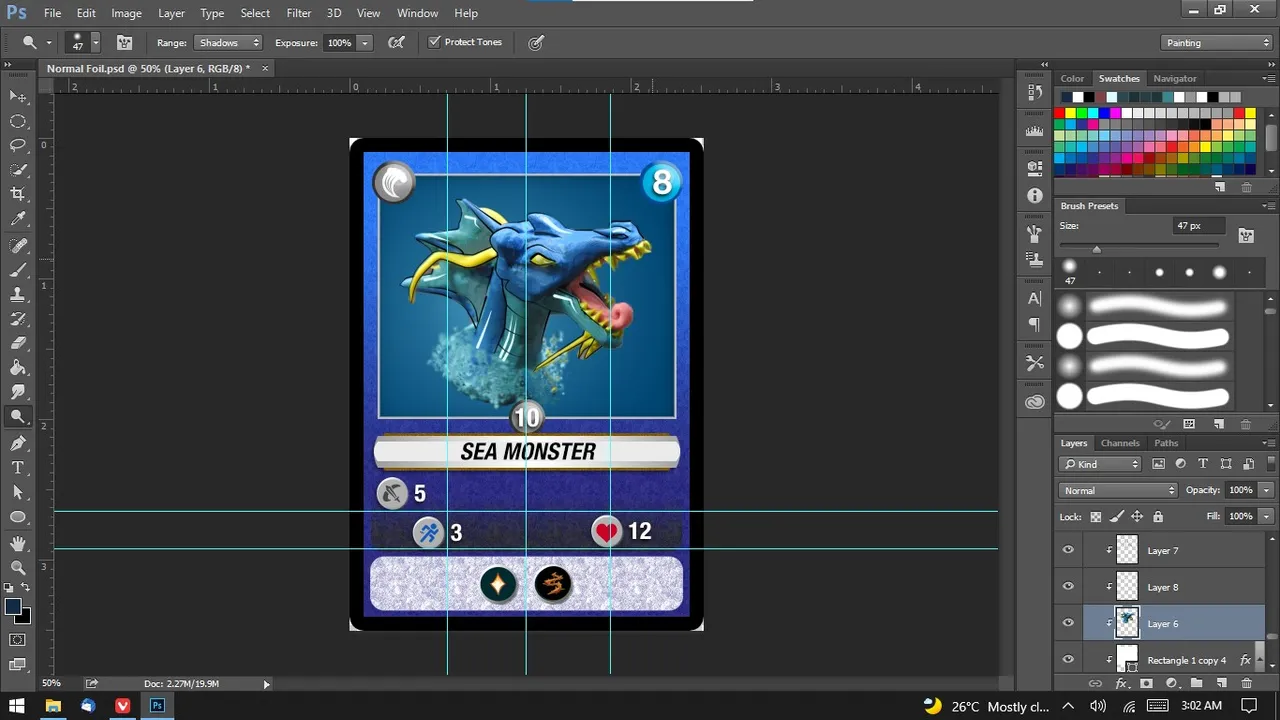Select the Horizontal Type tool
The height and width of the screenshot is (720, 1280).
click(18, 468)
